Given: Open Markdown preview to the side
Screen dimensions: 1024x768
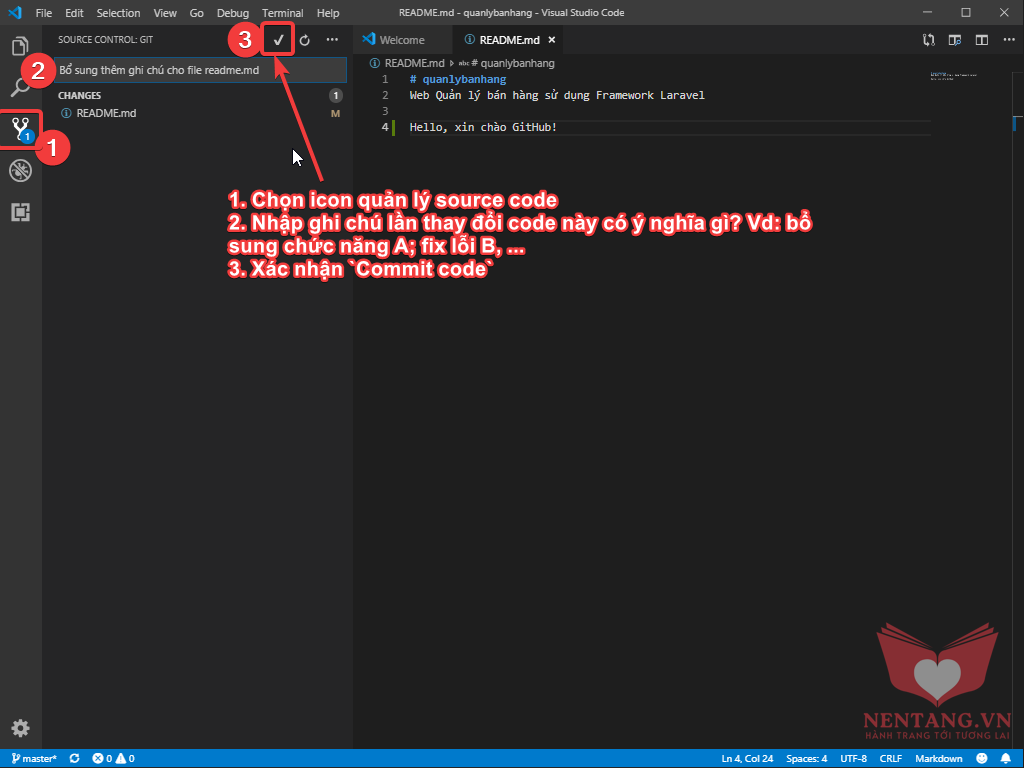Looking at the screenshot, I should (955, 40).
